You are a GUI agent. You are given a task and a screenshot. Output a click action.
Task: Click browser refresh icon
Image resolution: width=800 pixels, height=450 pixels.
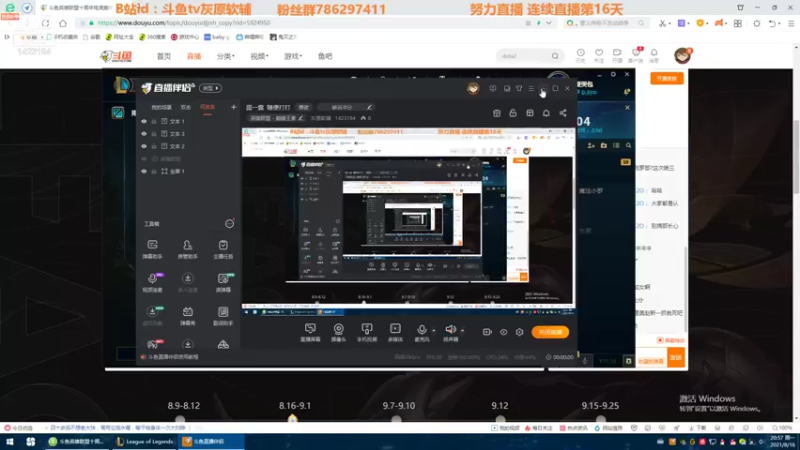(x=45, y=23)
